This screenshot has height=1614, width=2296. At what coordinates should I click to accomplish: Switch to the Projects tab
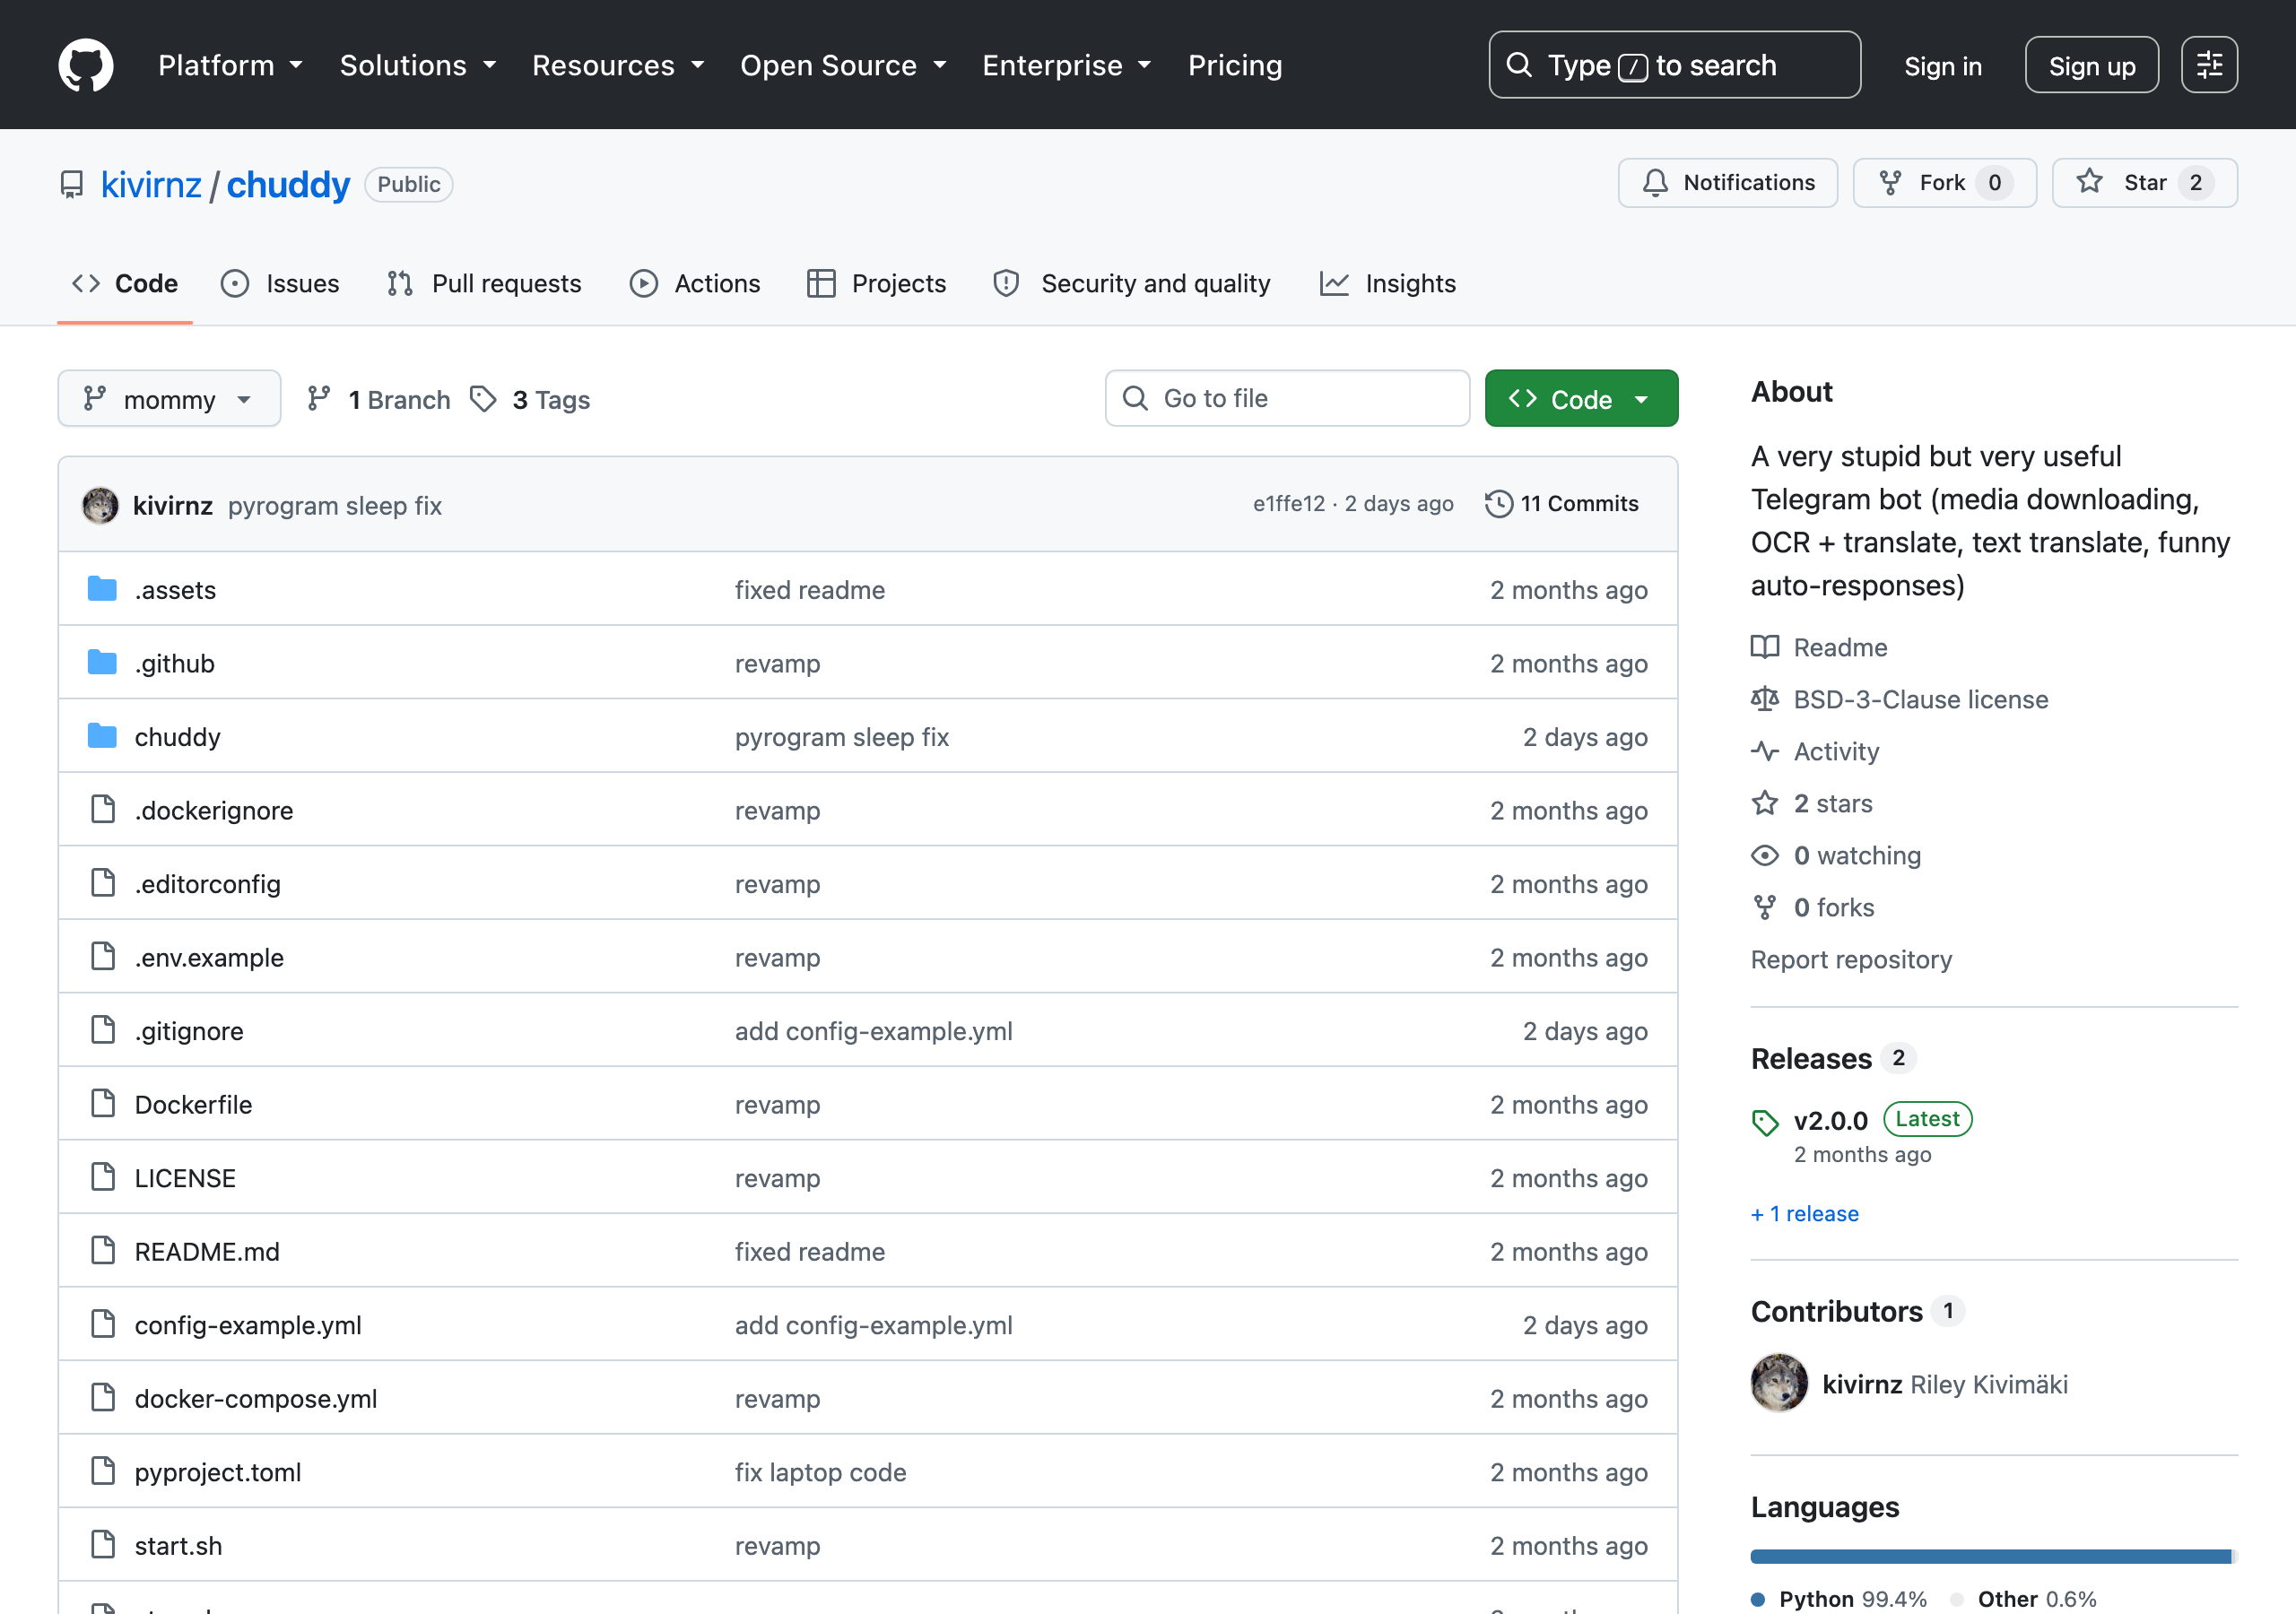pos(876,284)
